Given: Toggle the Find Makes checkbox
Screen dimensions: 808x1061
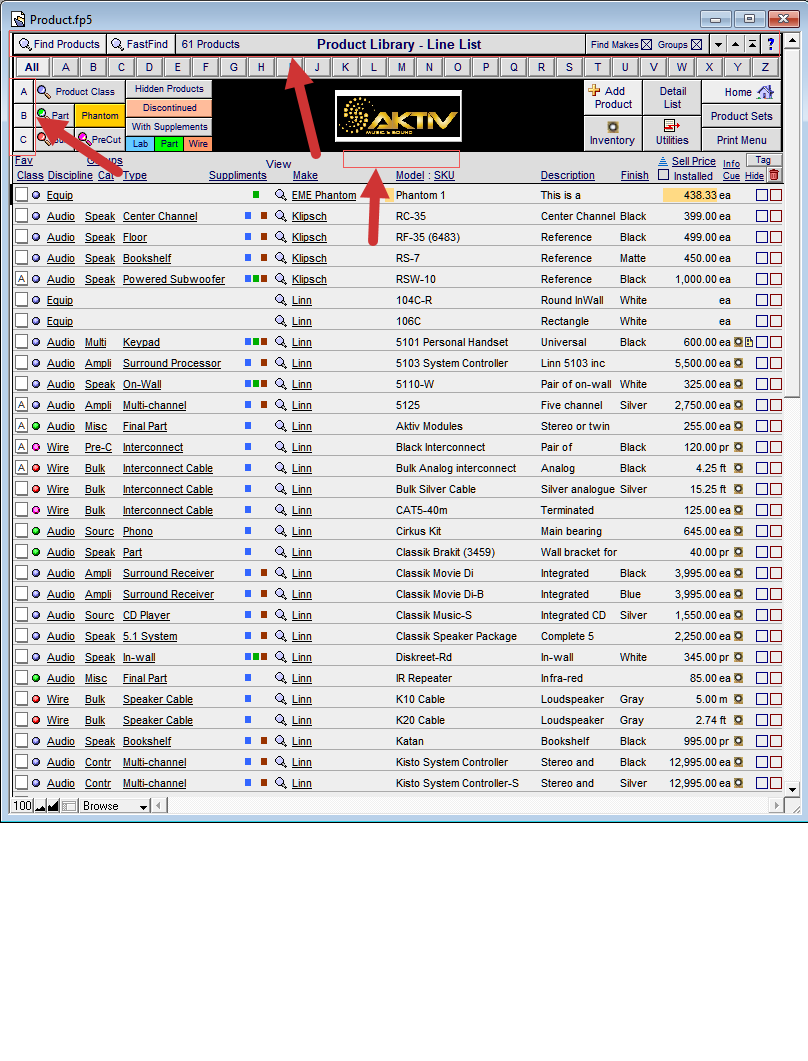Looking at the screenshot, I should 646,45.
